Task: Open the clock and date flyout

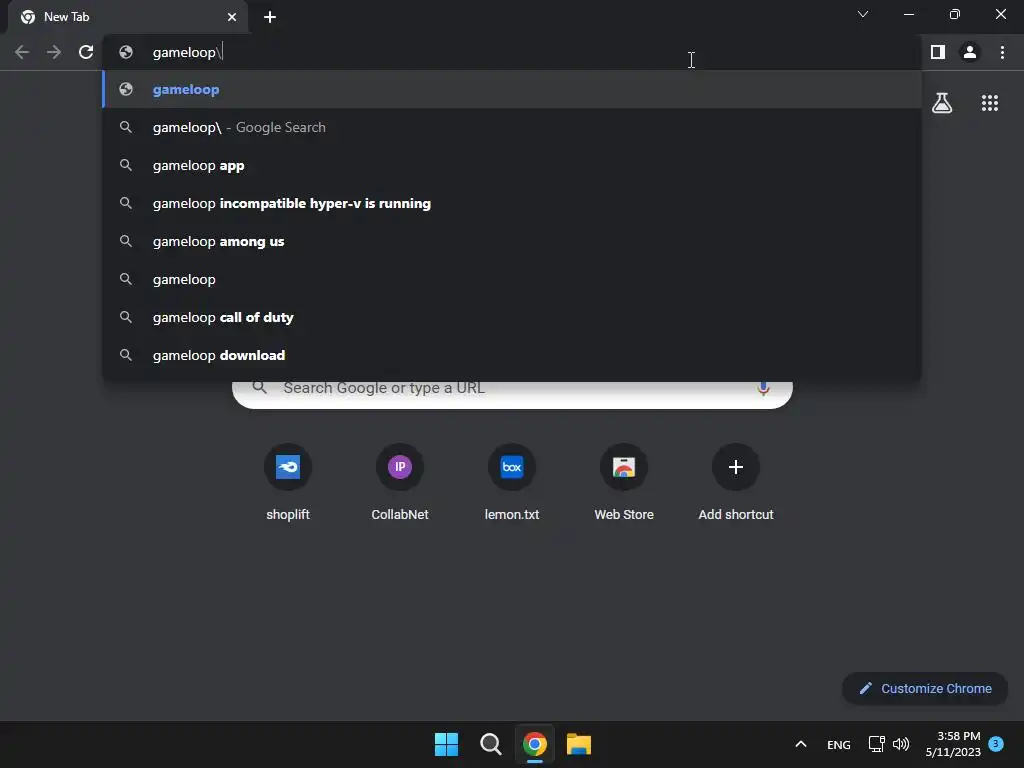Action: [x=953, y=744]
